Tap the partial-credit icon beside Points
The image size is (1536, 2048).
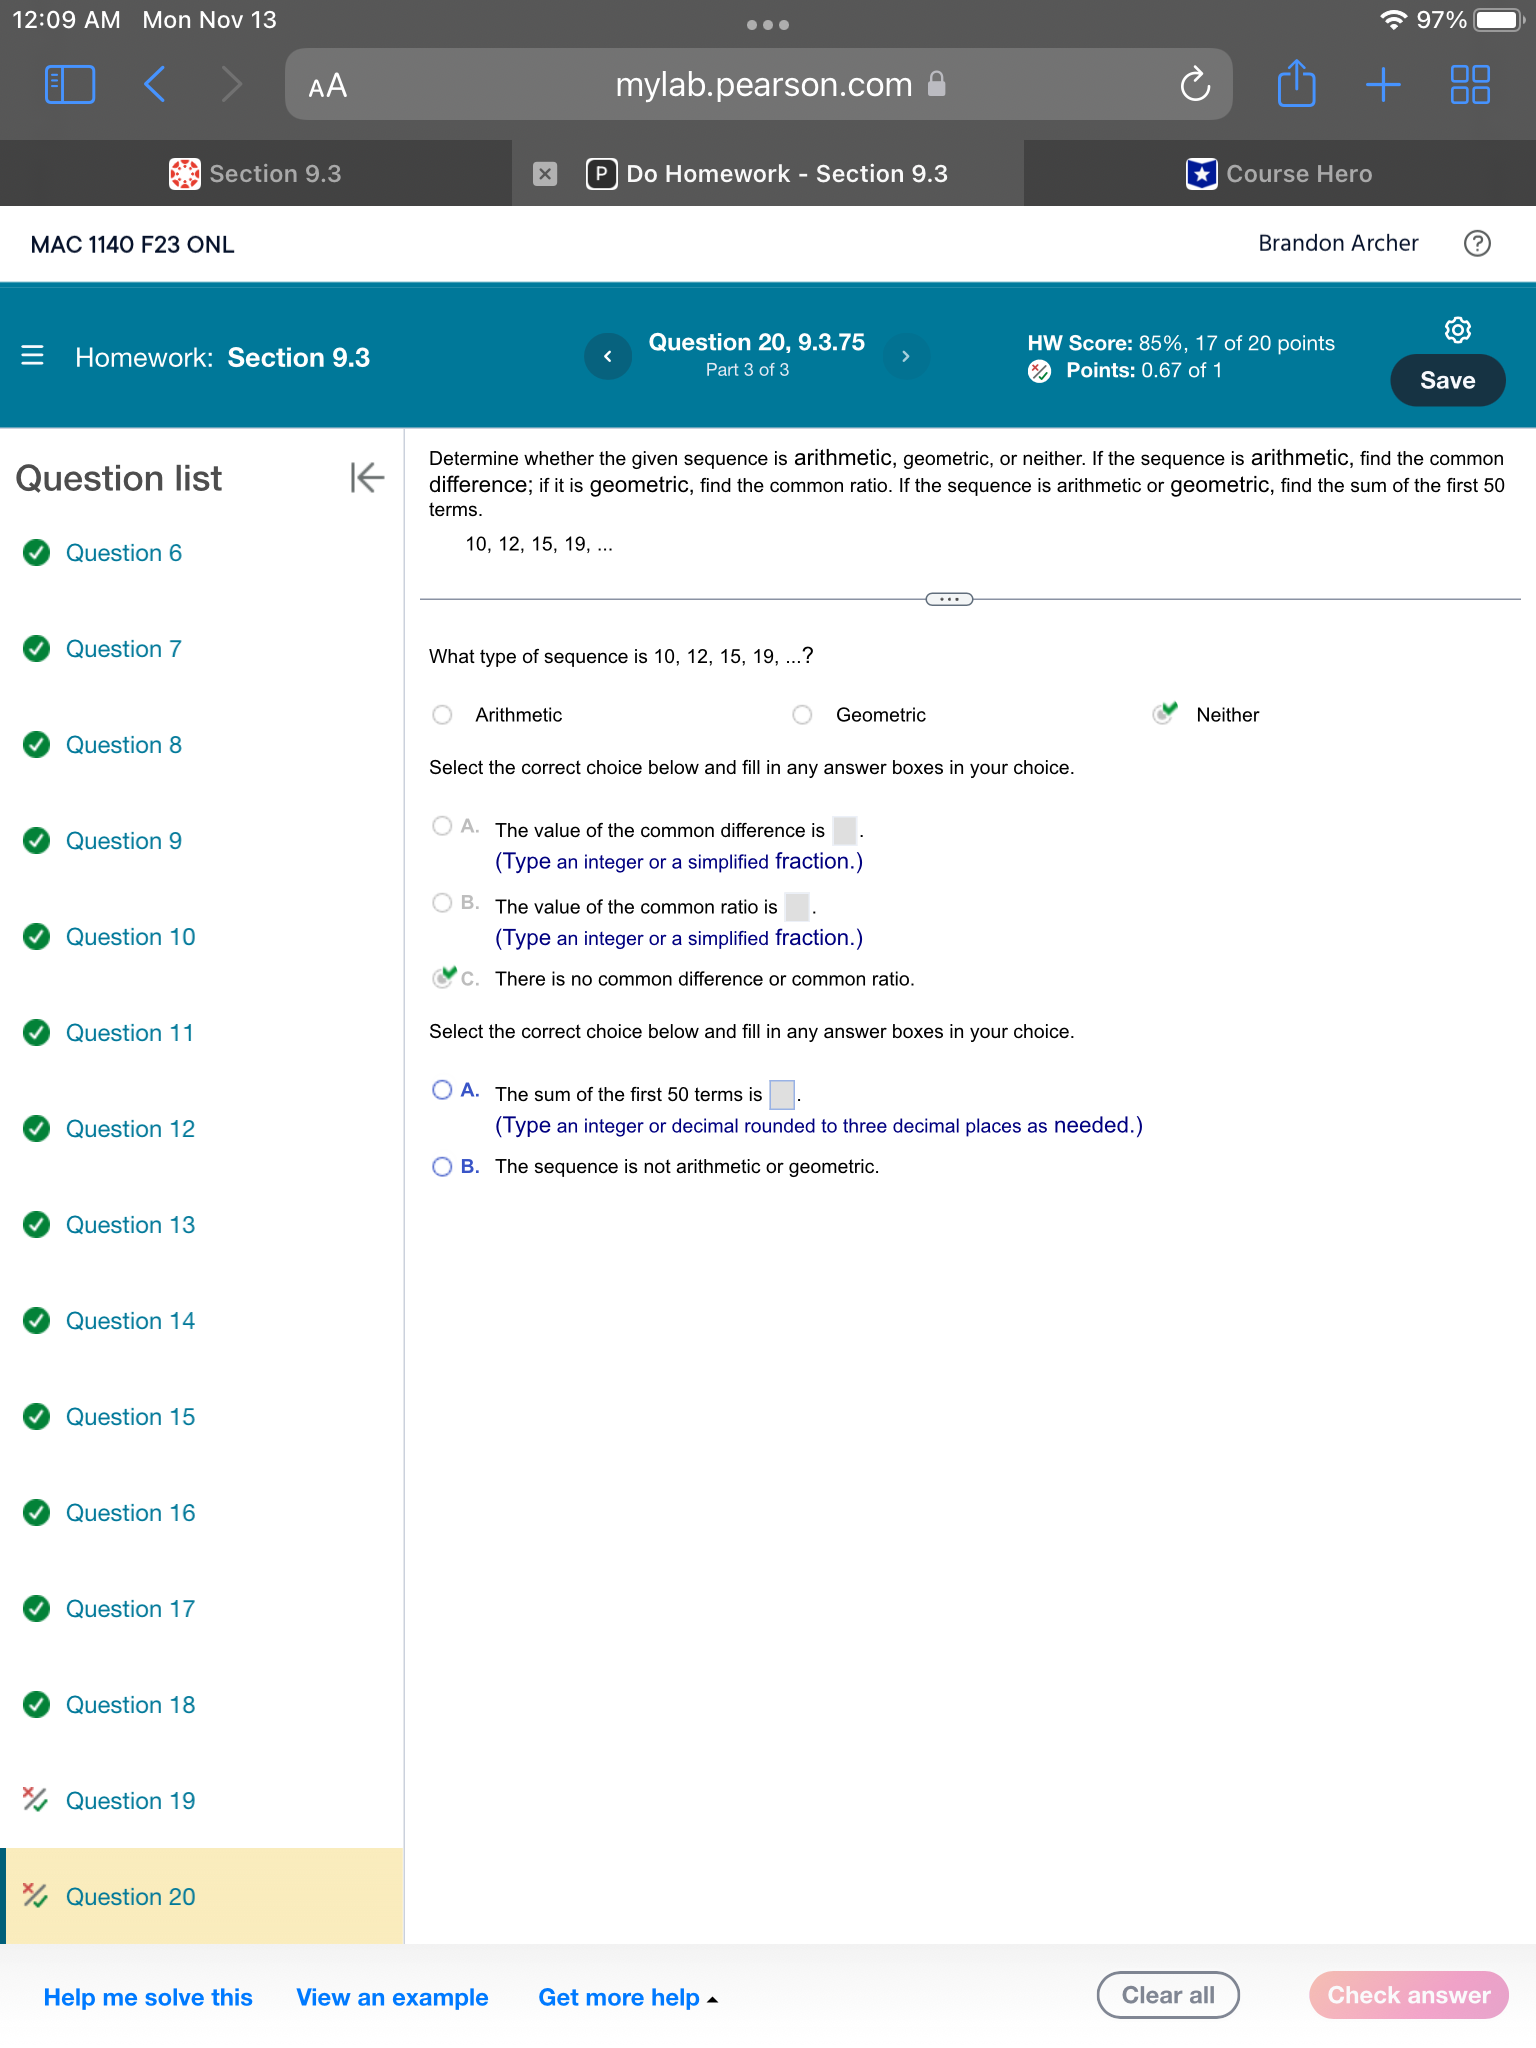(x=1040, y=371)
